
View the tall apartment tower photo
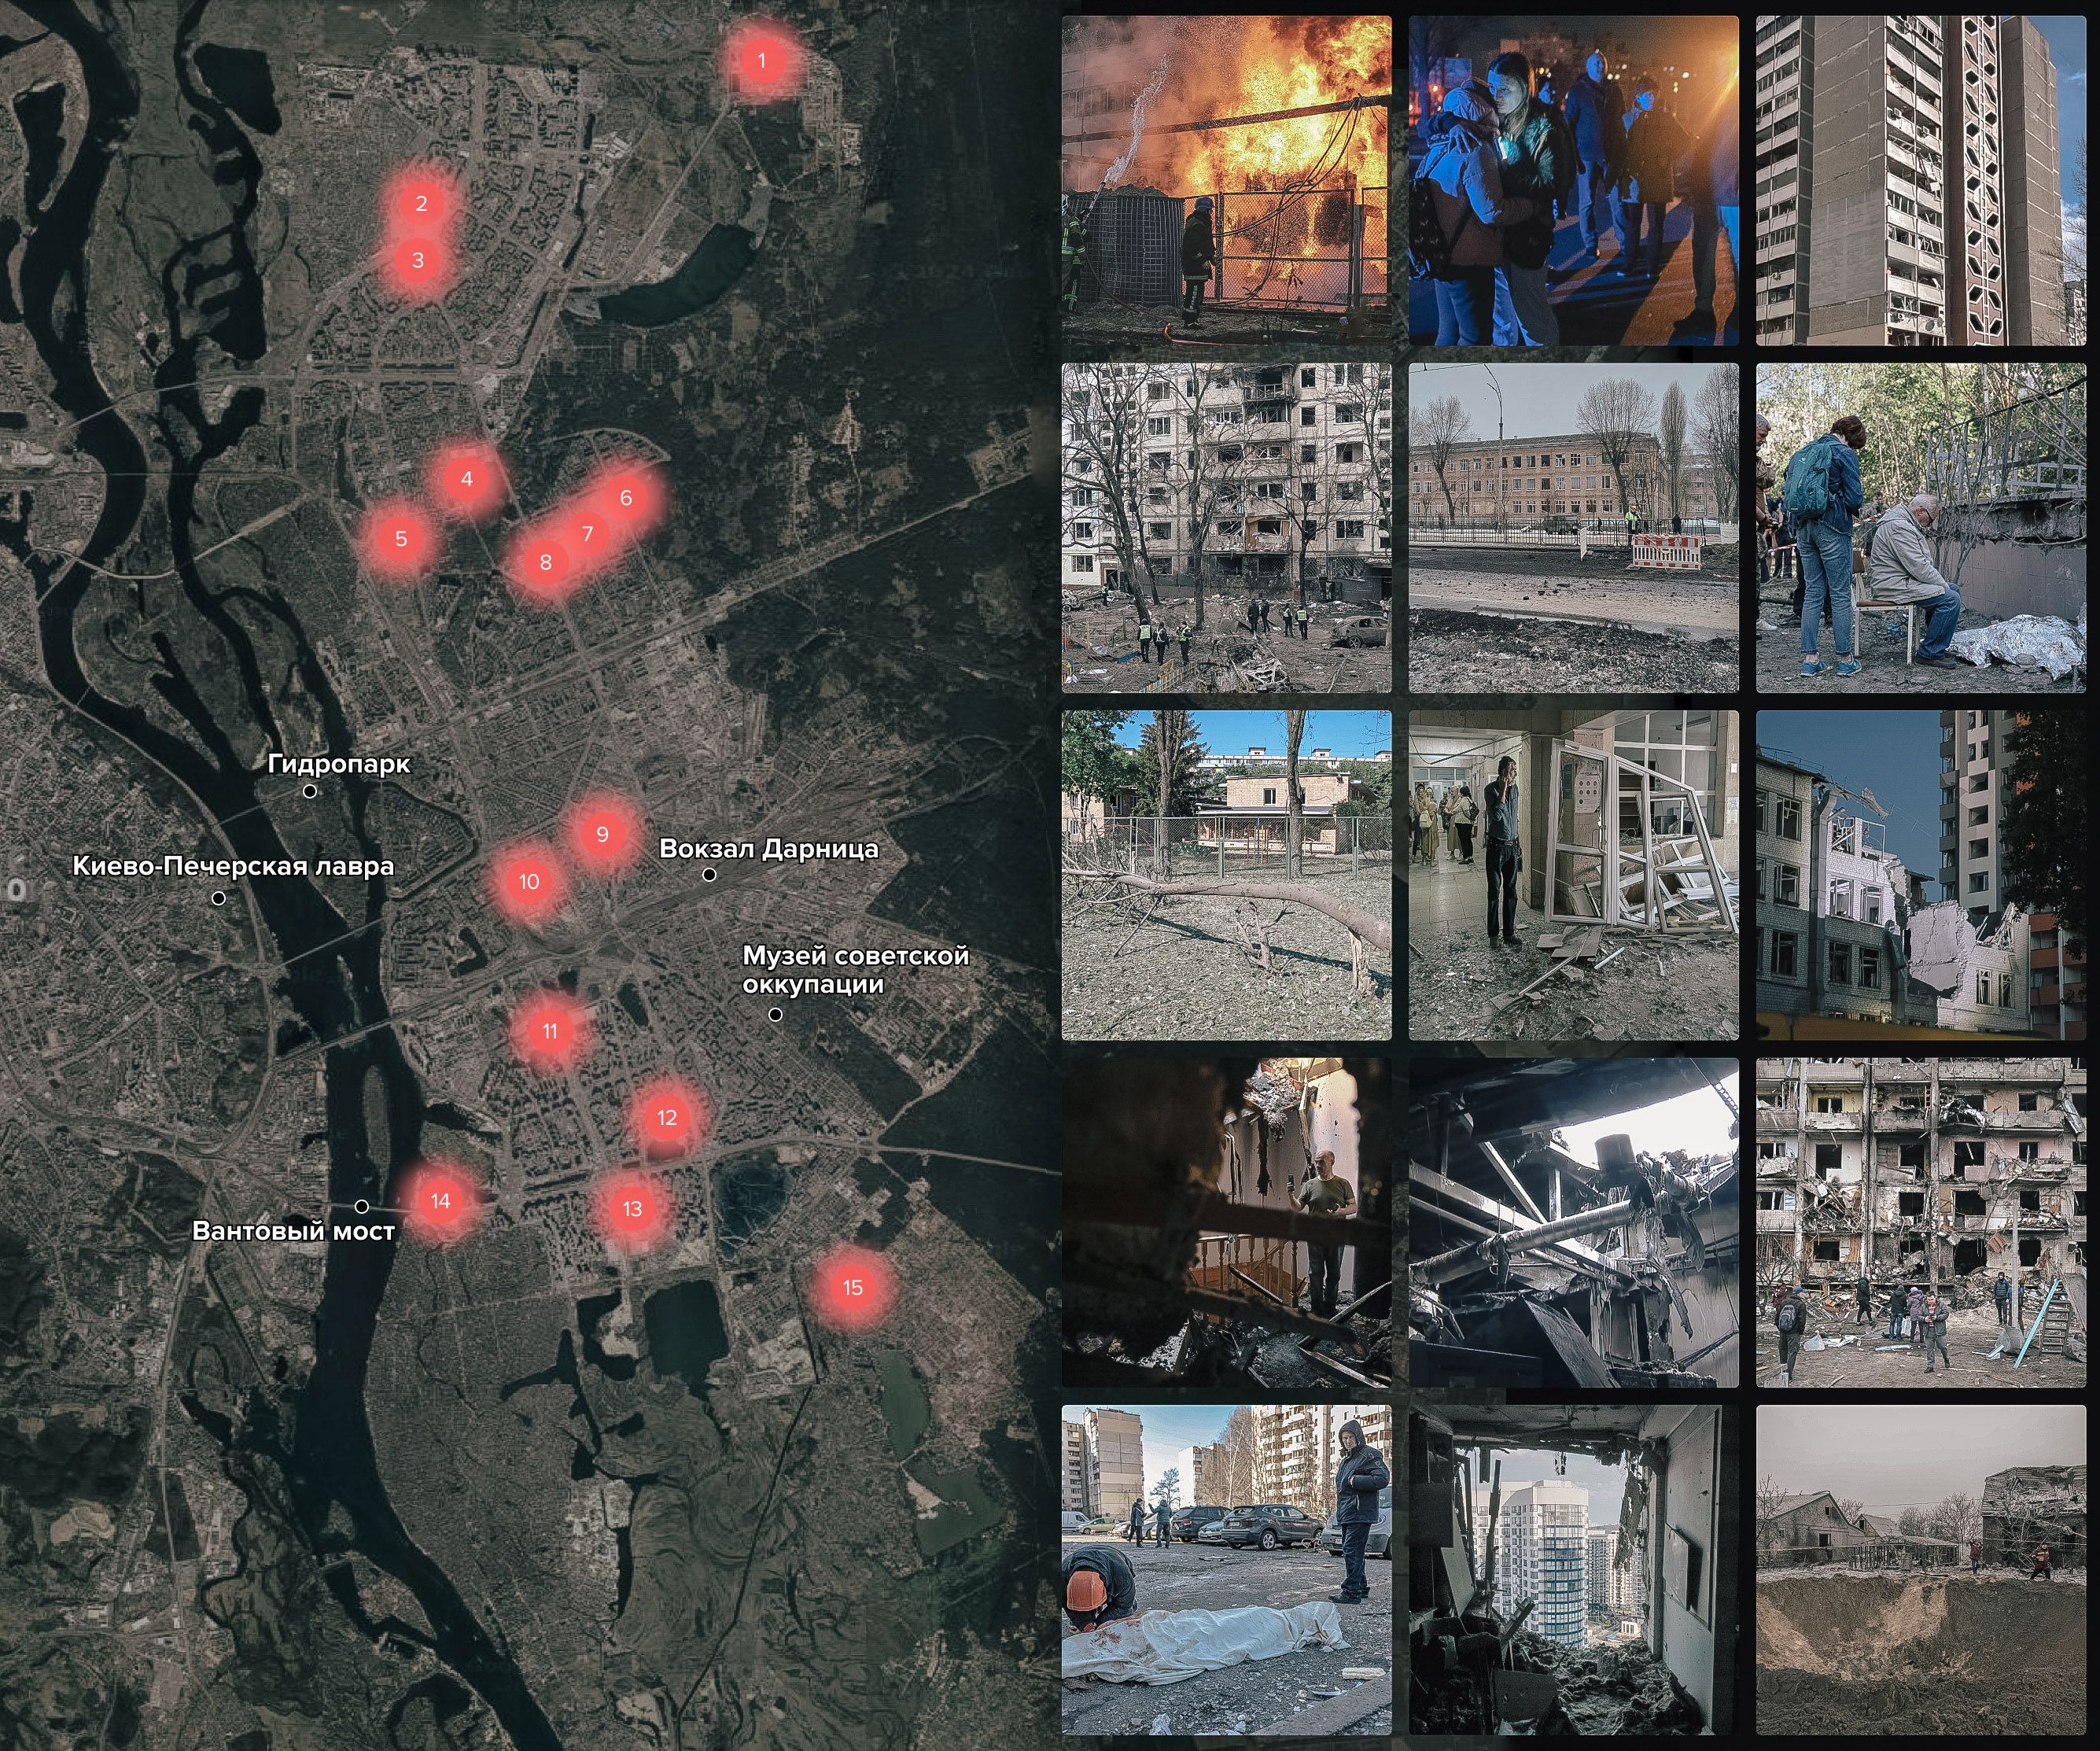click(1920, 180)
